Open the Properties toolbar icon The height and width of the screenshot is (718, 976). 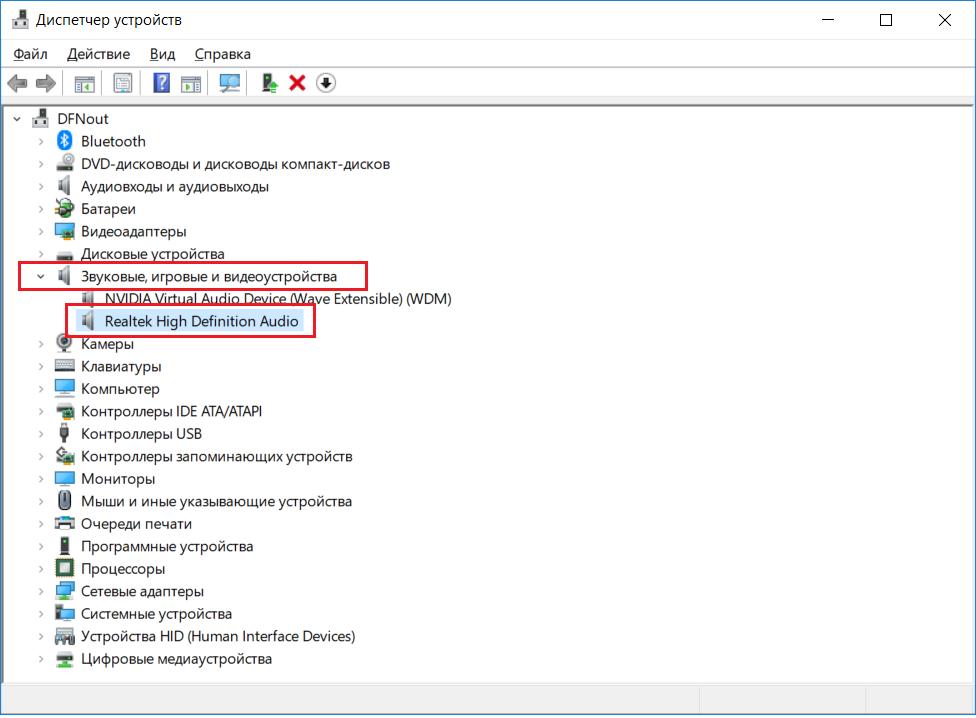[x=123, y=83]
